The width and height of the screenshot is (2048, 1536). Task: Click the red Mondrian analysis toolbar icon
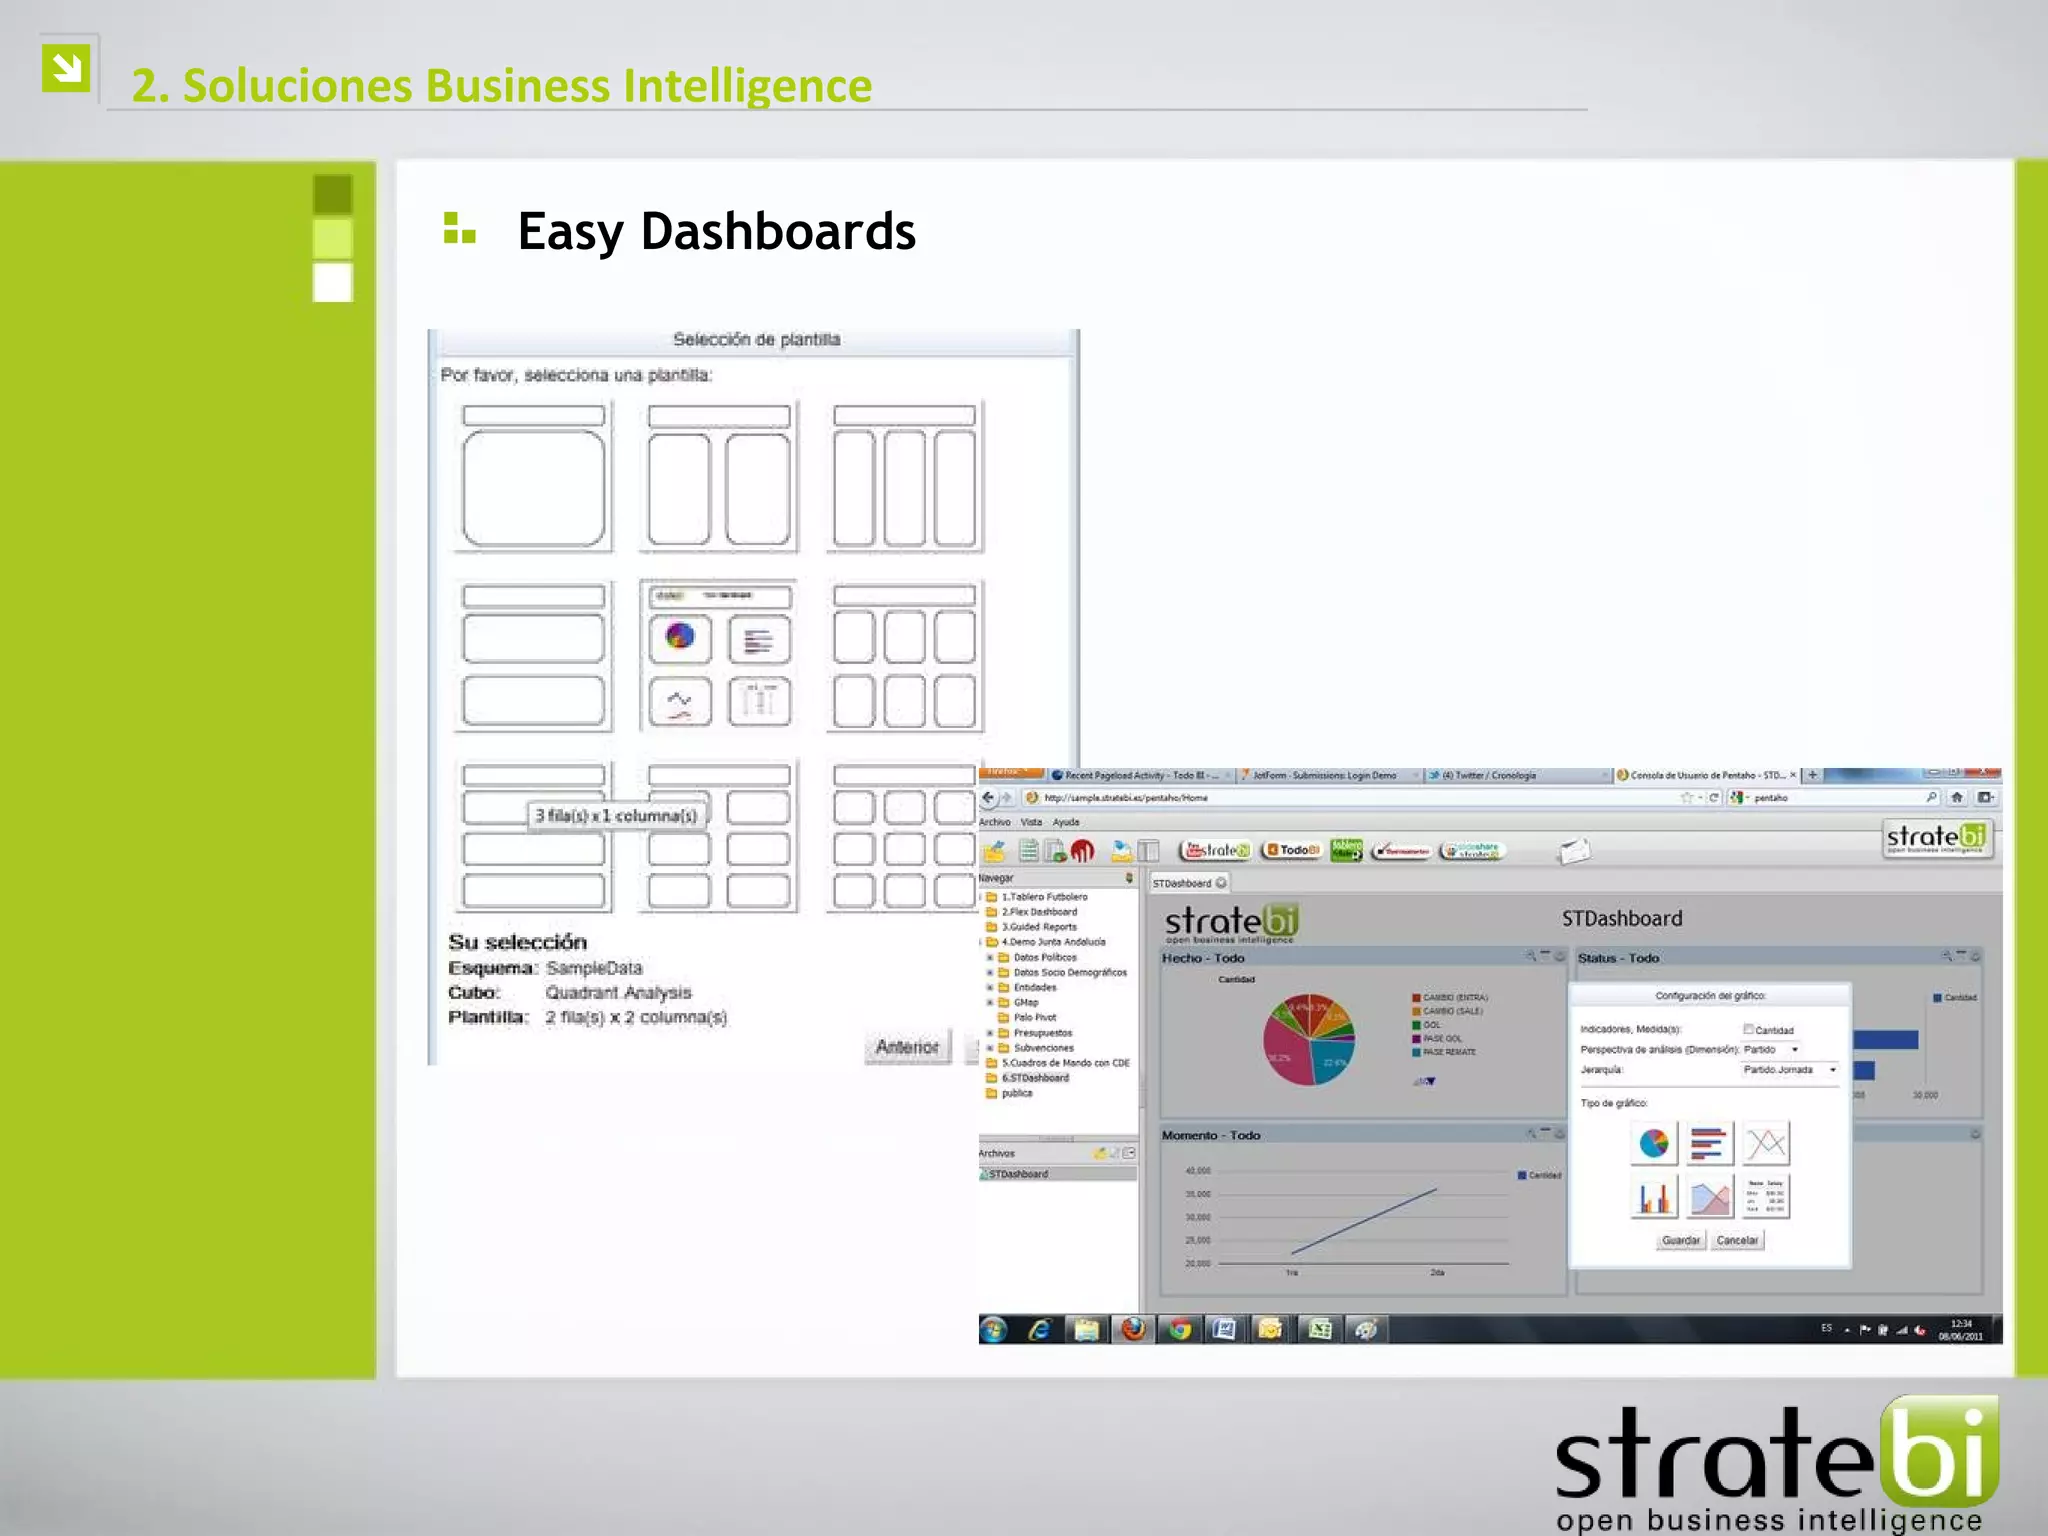1082,851
